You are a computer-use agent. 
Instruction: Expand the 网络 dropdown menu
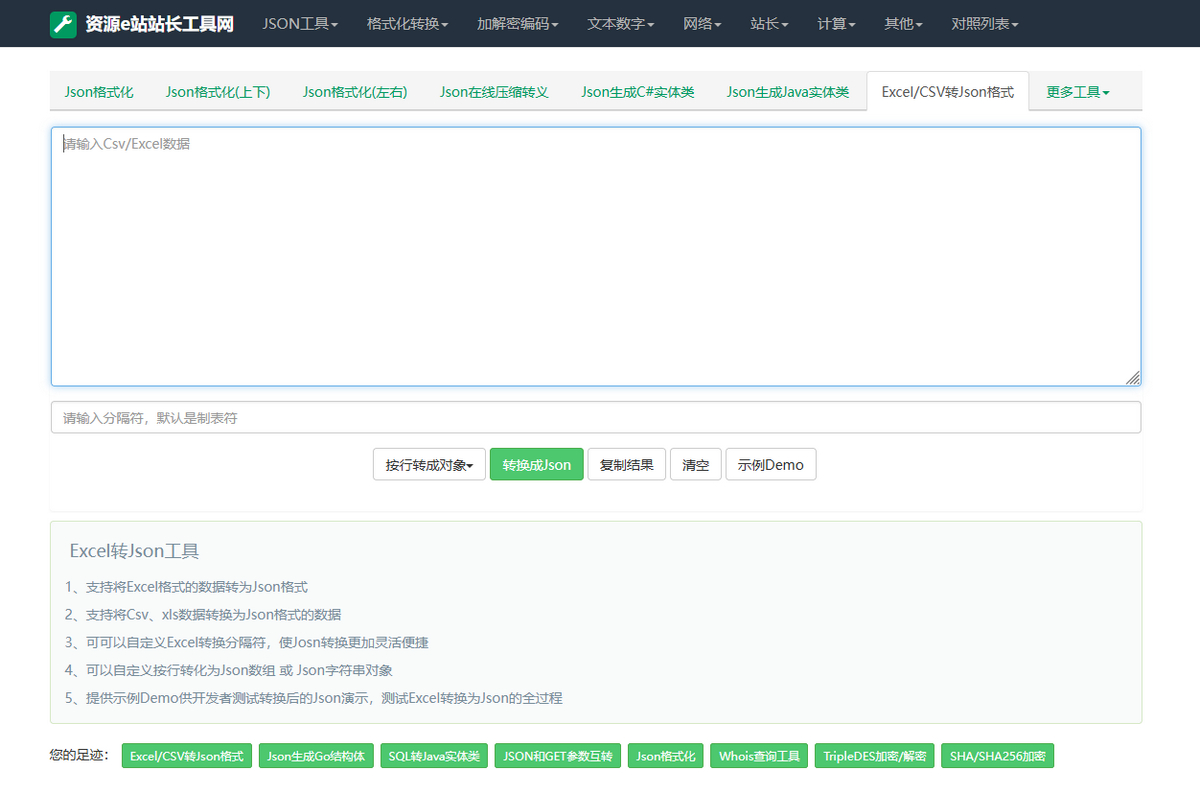pos(703,24)
